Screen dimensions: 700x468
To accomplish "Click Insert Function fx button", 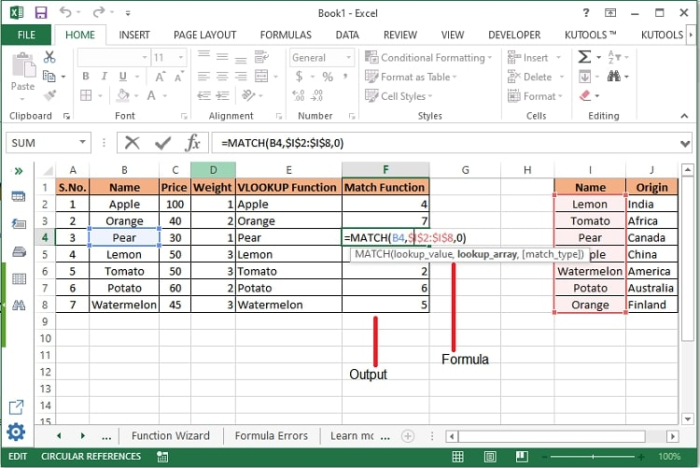I will [x=193, y=143].
